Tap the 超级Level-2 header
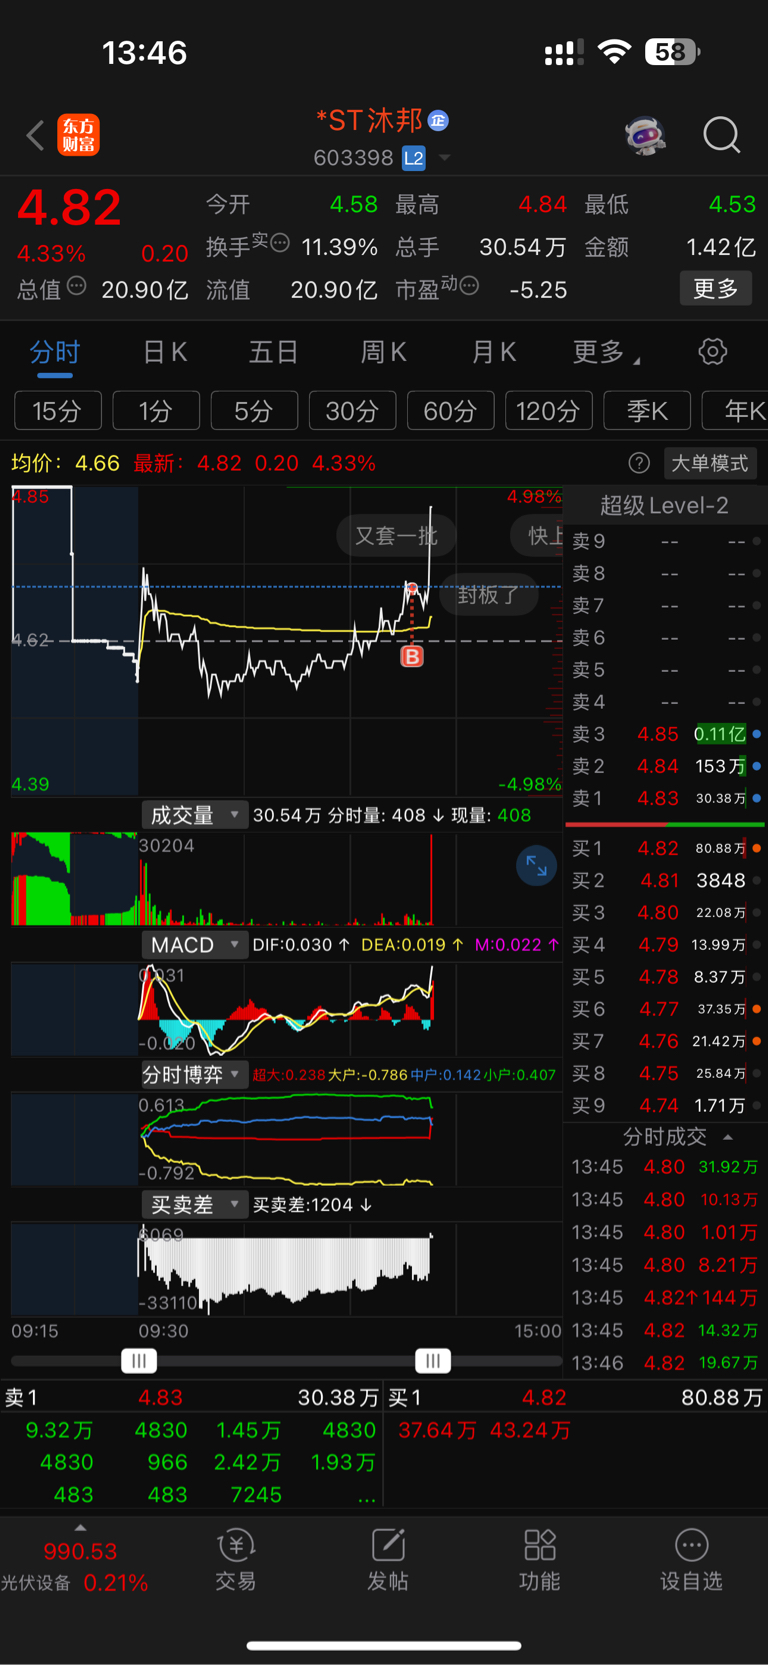Image resolution: width=768 pixels, height=1665 pixels. (x=664, y=506)
